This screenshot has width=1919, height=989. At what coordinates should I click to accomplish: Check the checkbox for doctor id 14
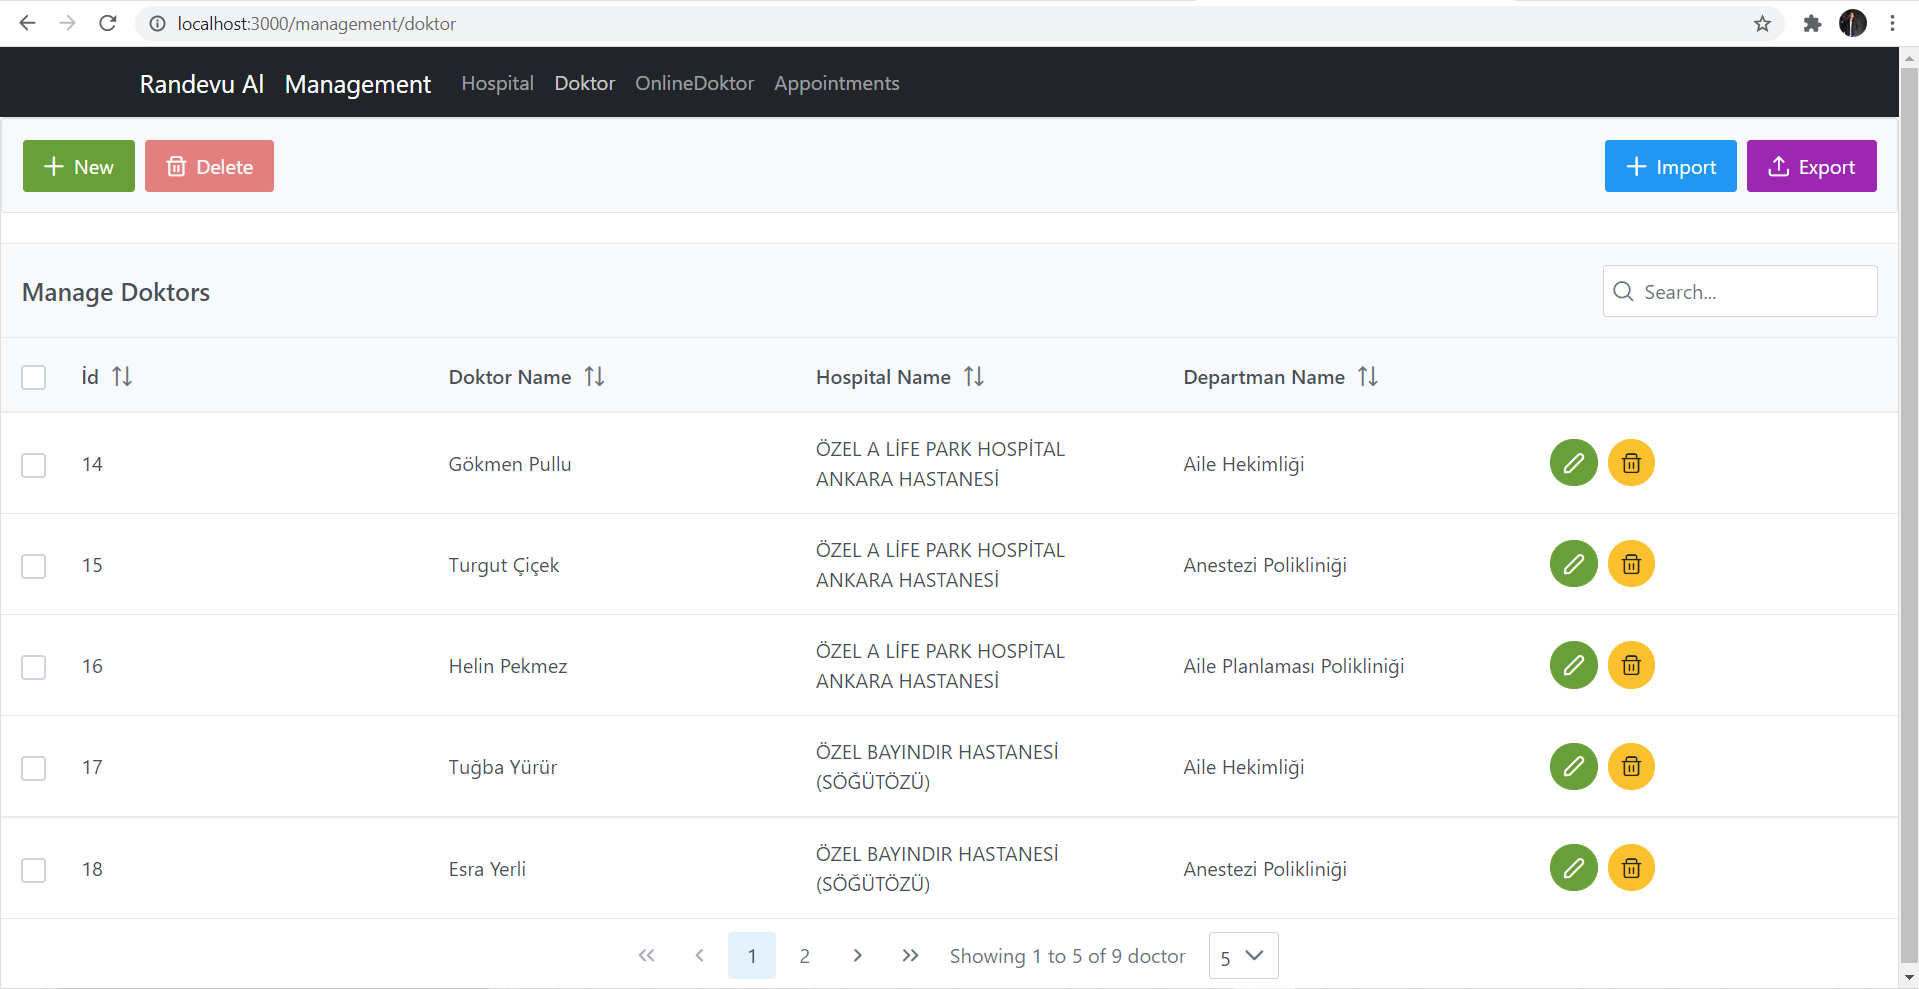click(33, 465)
